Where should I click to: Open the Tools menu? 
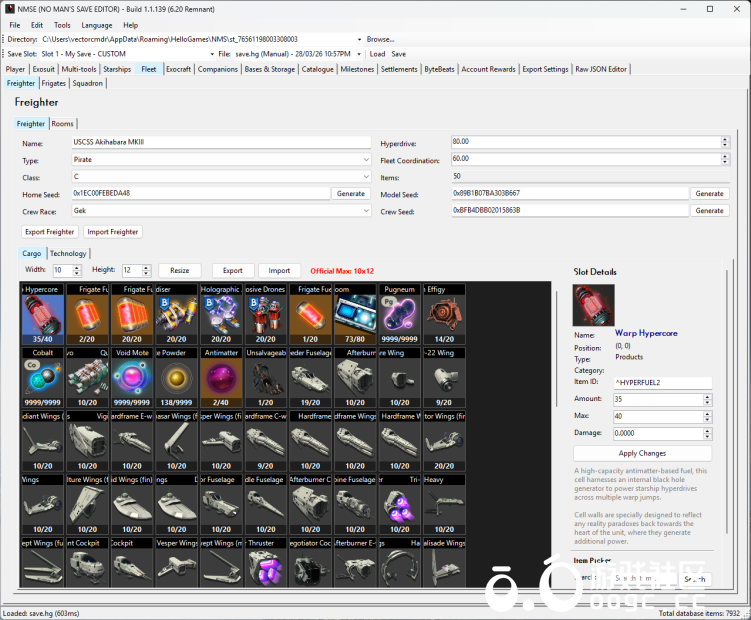point(62,25)
